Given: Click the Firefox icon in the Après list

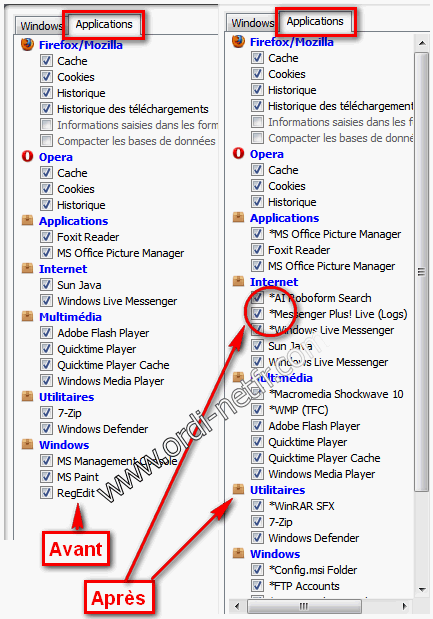Looking at the screenshot, I should point(238,41).
